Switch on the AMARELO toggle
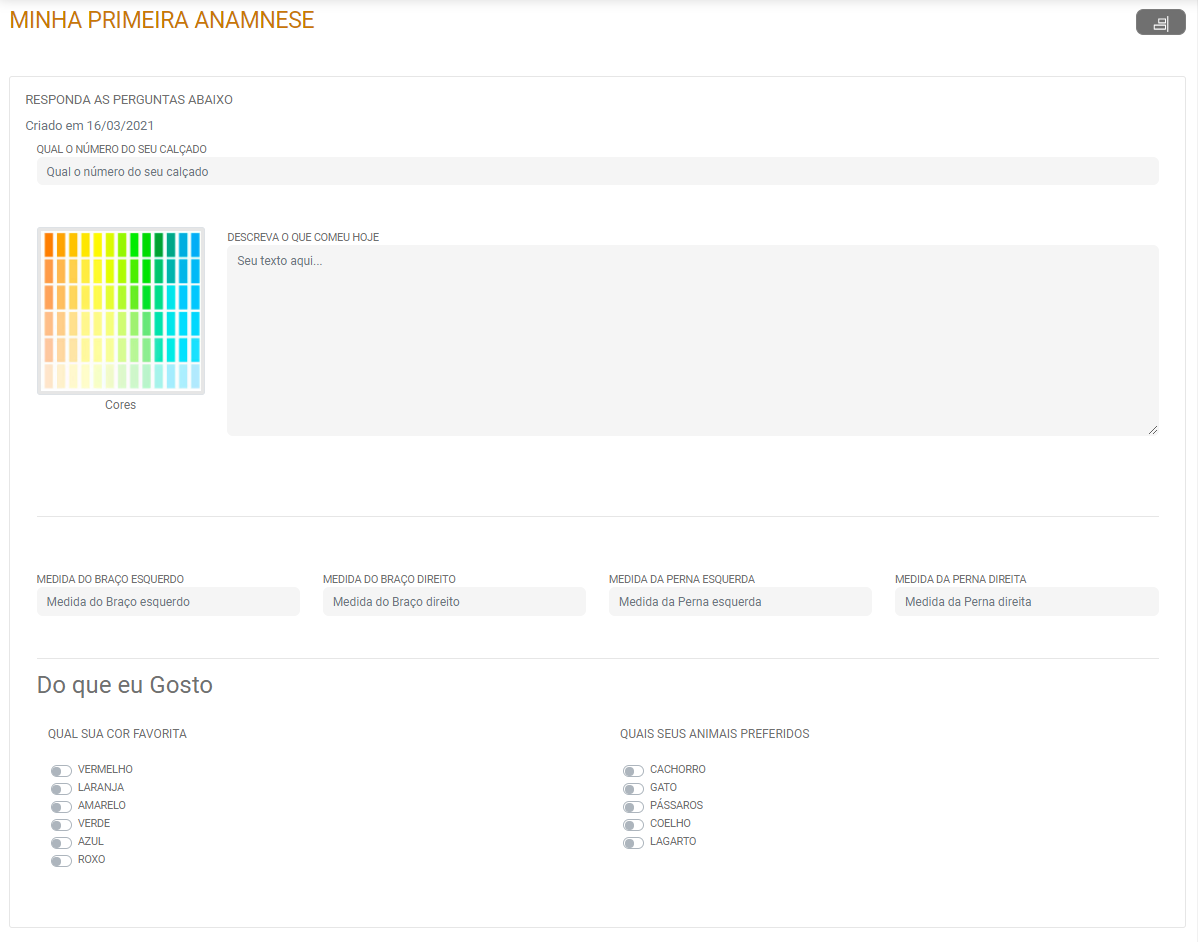The height and width of the screenshot is (942, 1198). point(61,807)
